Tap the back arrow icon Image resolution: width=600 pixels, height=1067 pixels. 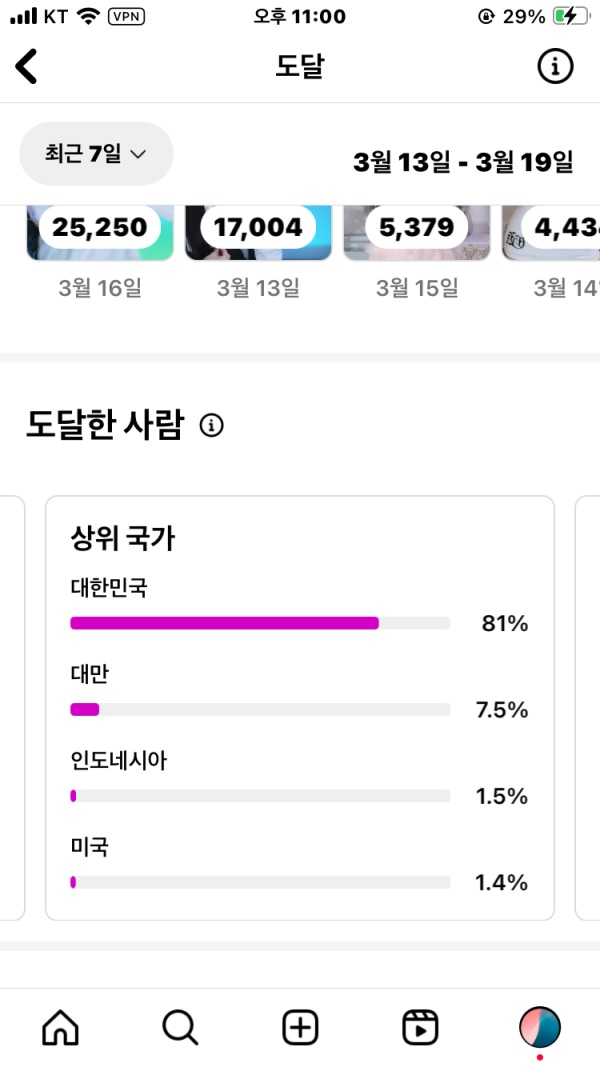tap(27, 67)
